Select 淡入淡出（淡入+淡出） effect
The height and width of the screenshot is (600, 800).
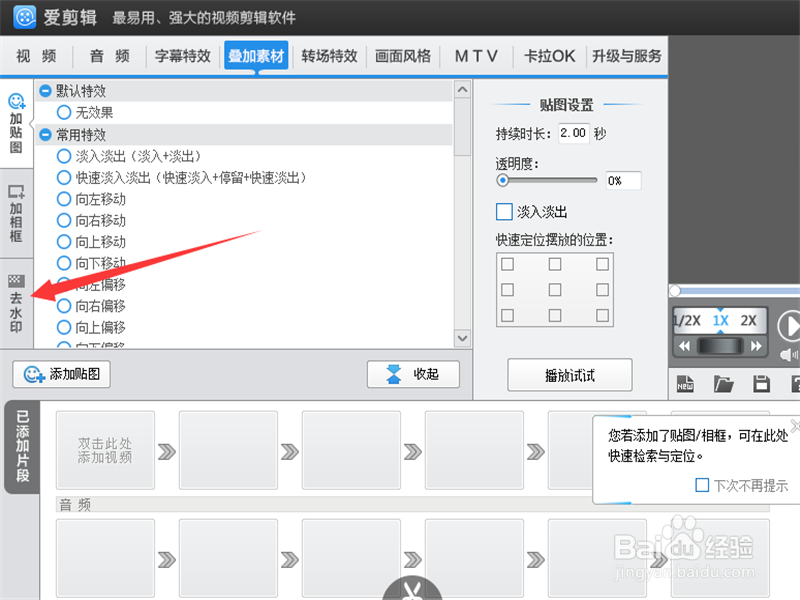coord(64,156)
